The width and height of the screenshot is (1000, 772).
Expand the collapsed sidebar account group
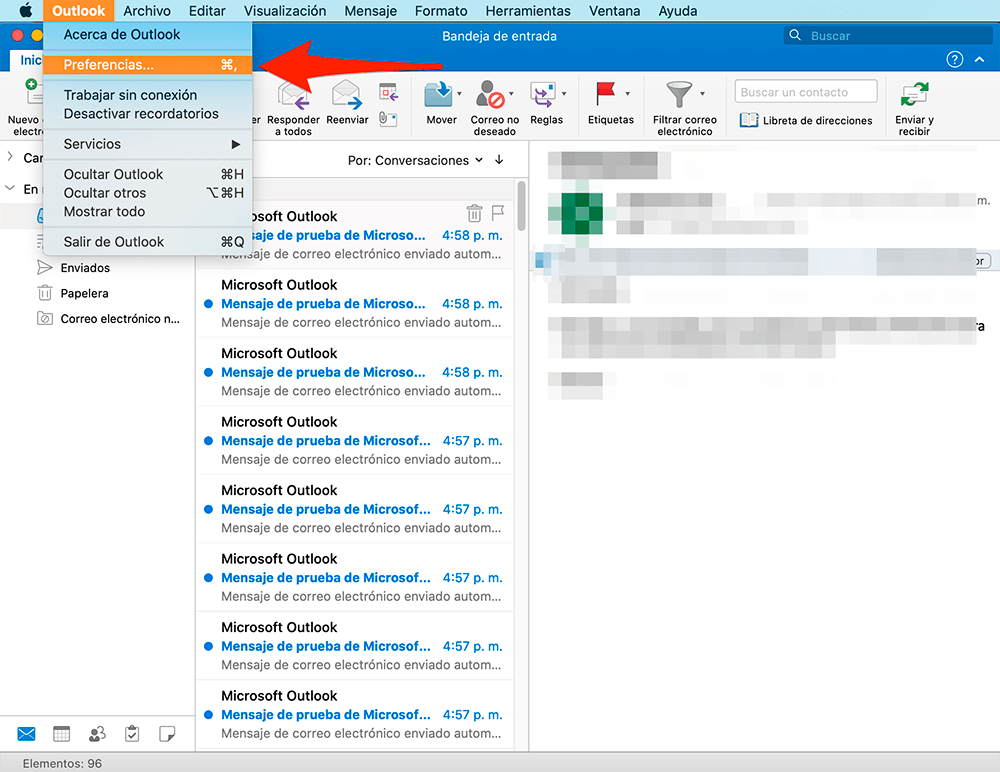pyautogui.click(x=10, y=157)
